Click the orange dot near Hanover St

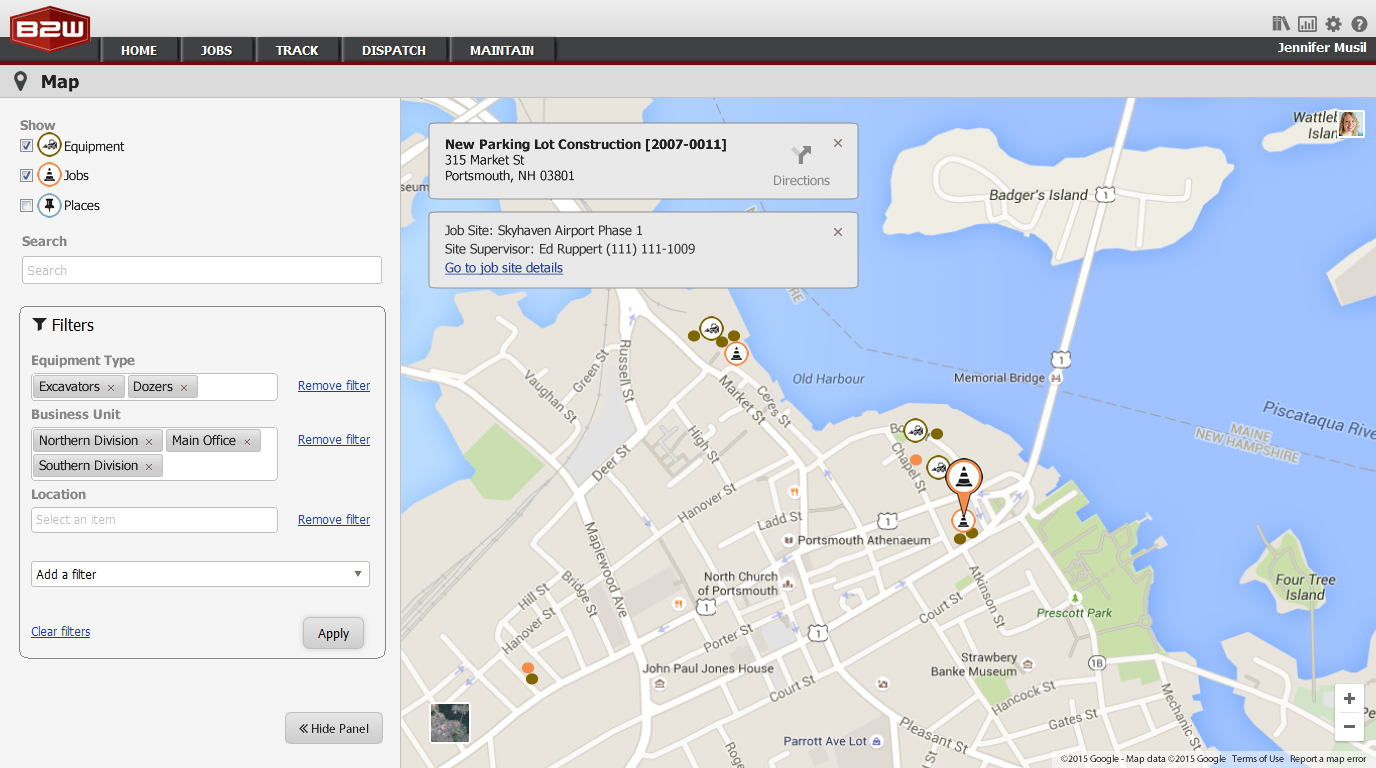click(527, 668)
